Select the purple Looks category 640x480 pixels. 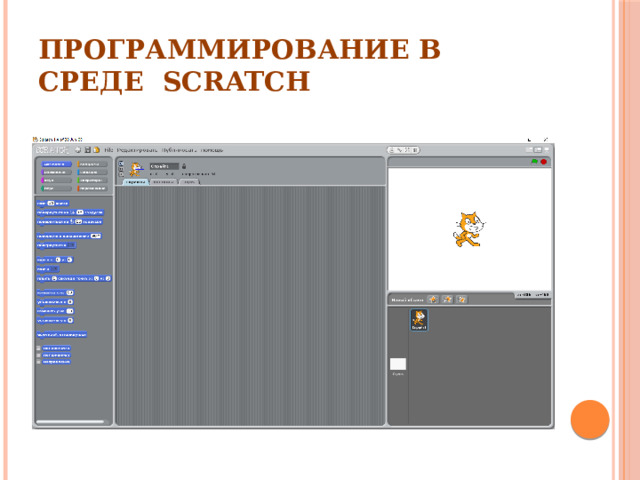click(x=56, y=172)
